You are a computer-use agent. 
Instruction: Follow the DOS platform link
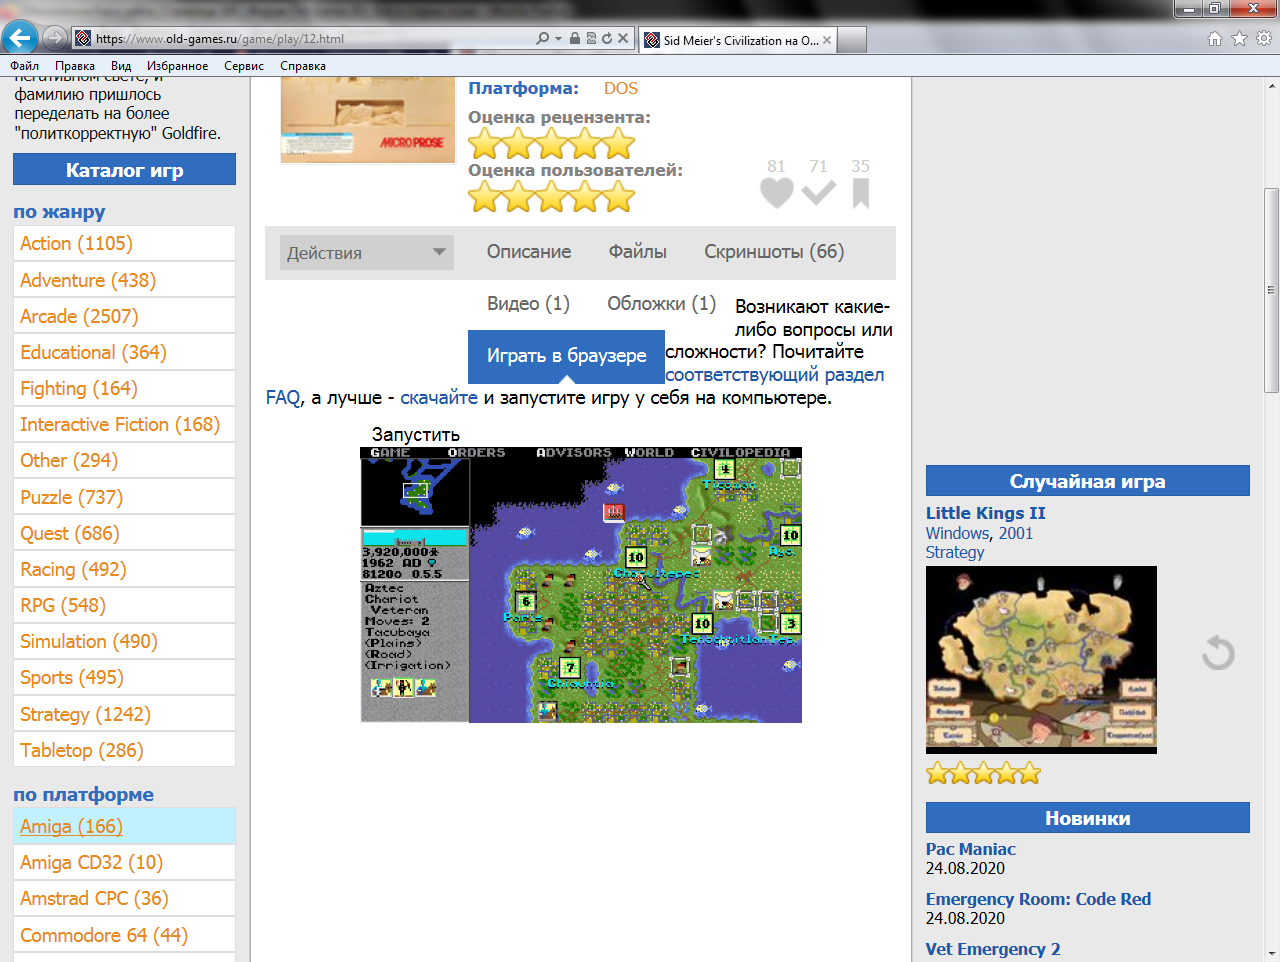[x=621, y=88]
